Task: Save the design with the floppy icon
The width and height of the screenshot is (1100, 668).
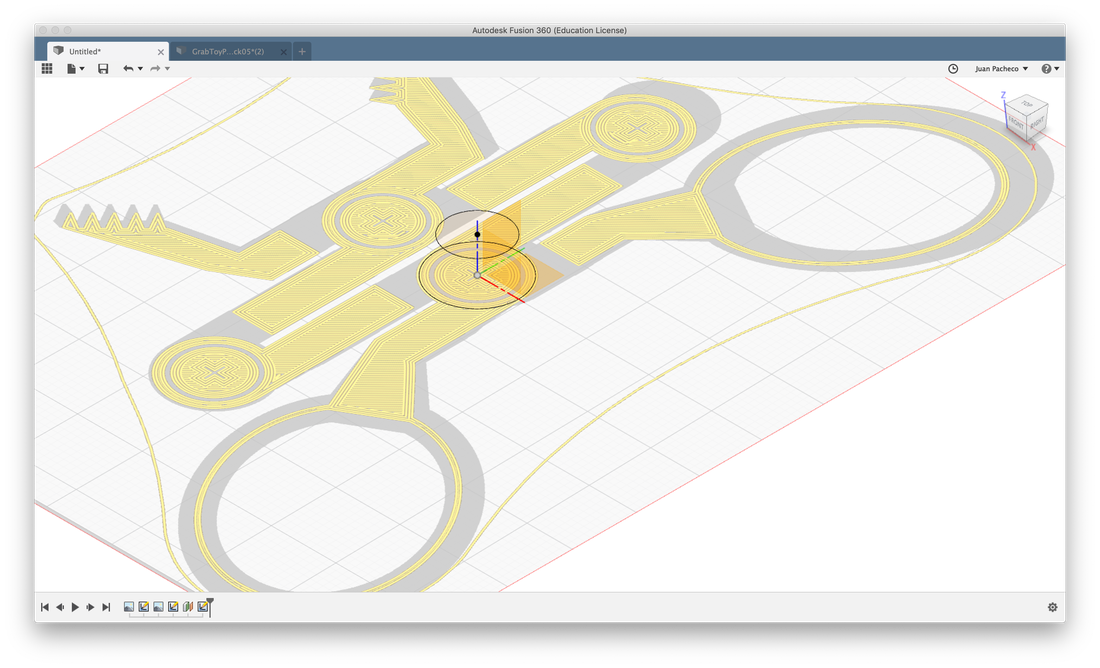Action: pyautogui.click(x=103, y=68)
